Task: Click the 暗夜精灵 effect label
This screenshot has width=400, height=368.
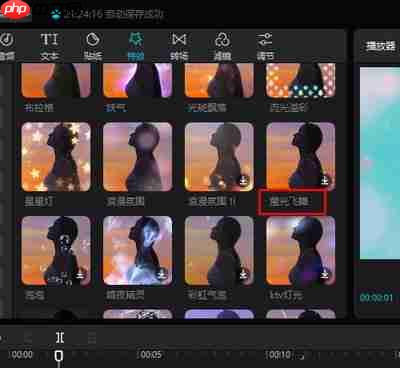Action: coord(125,295)
